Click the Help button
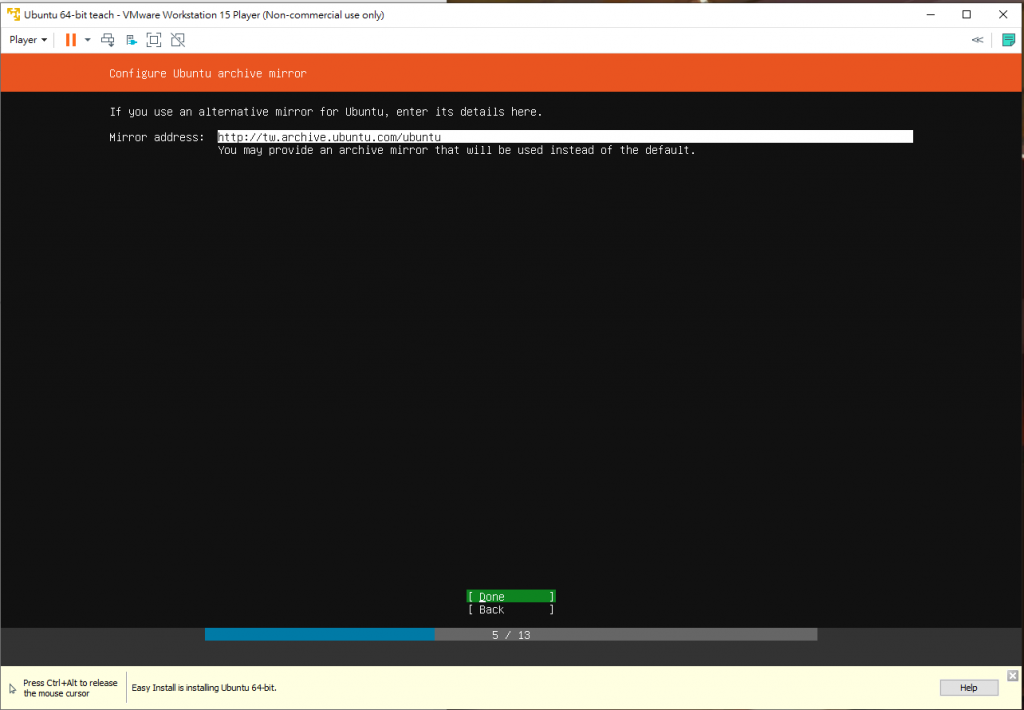Image resolution: width=1024 pixels, height=710 pixels. click(x=968, y=688)
